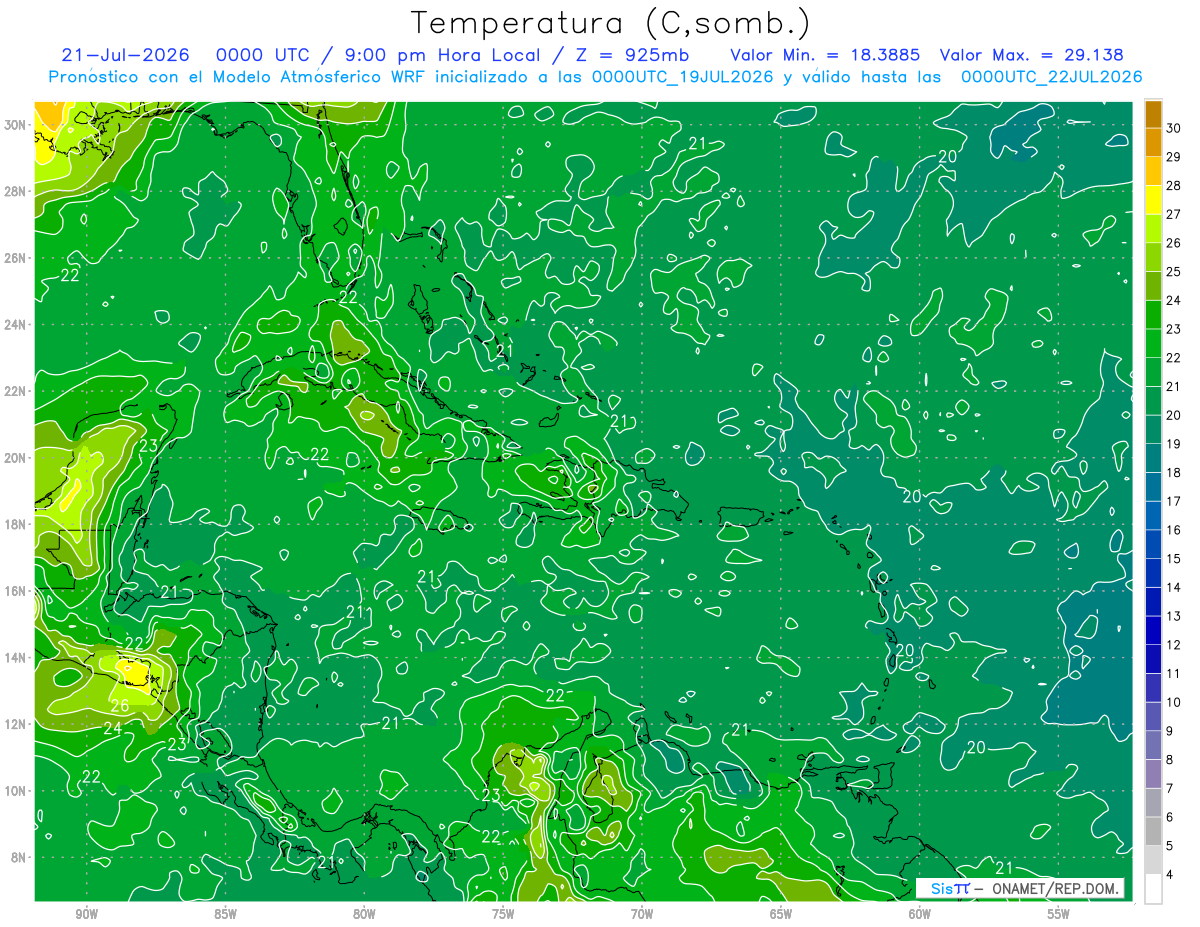Click the 55W longitude axis label

click(1059, 914)
